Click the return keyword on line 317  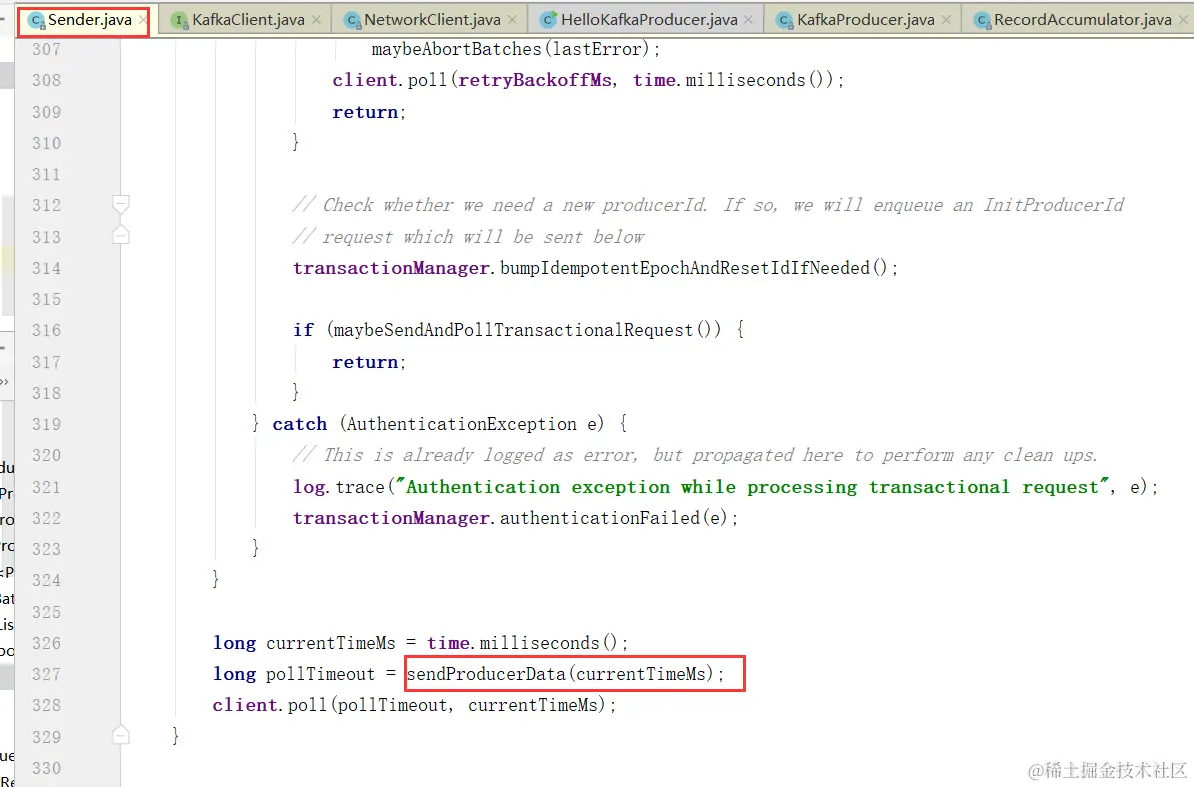pyautogui.click(x=365, y=362)
